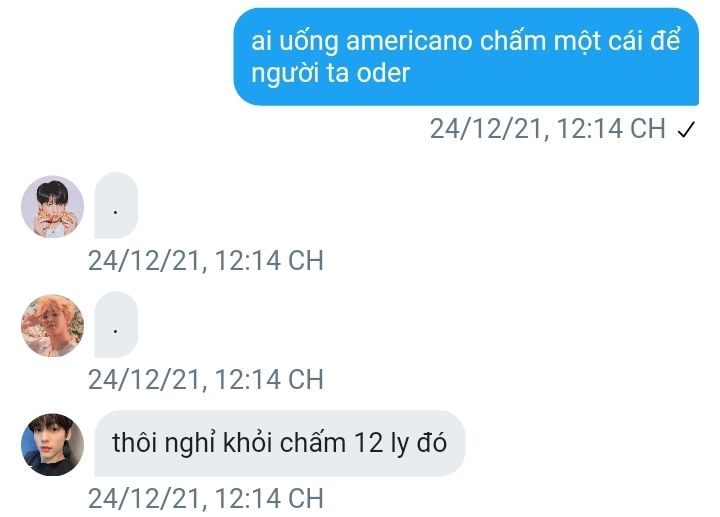Click the sent checkmark icon beside the timestamp
Viewport: 720px width, 517px height.
tap(686, 129)
